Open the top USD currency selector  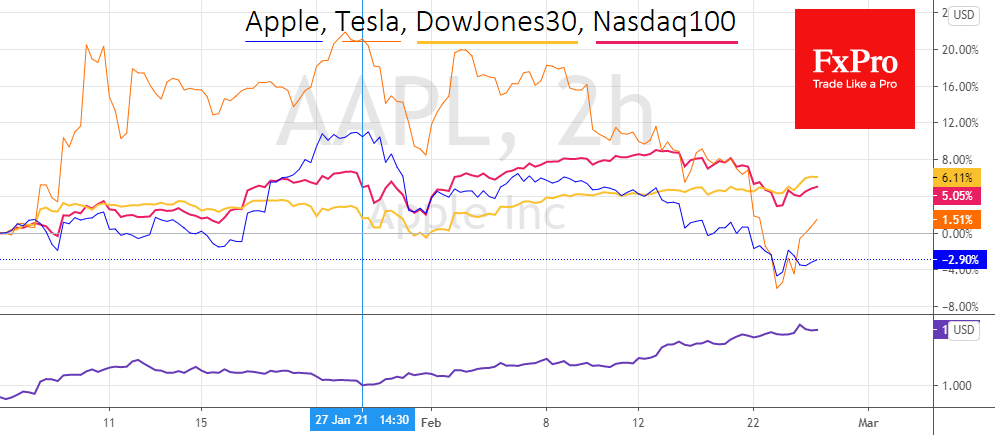point(964,14)
